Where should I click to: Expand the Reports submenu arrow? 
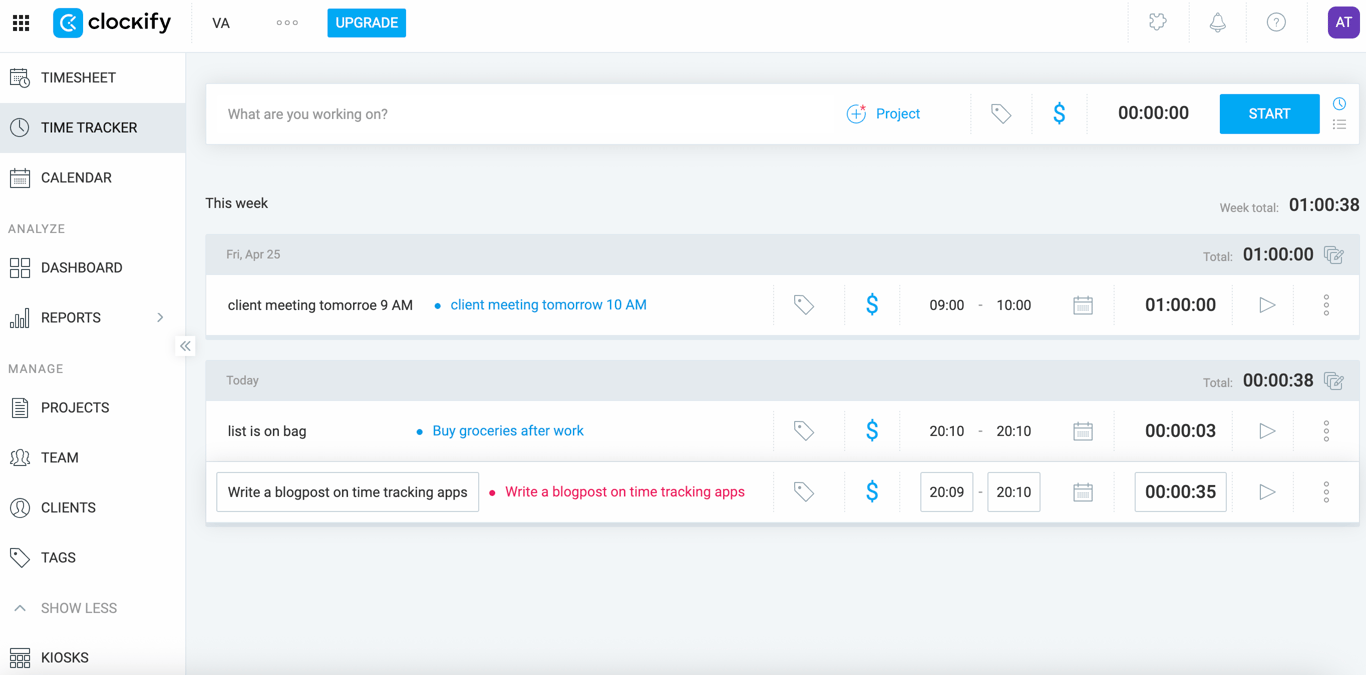(x=160, y=318)
